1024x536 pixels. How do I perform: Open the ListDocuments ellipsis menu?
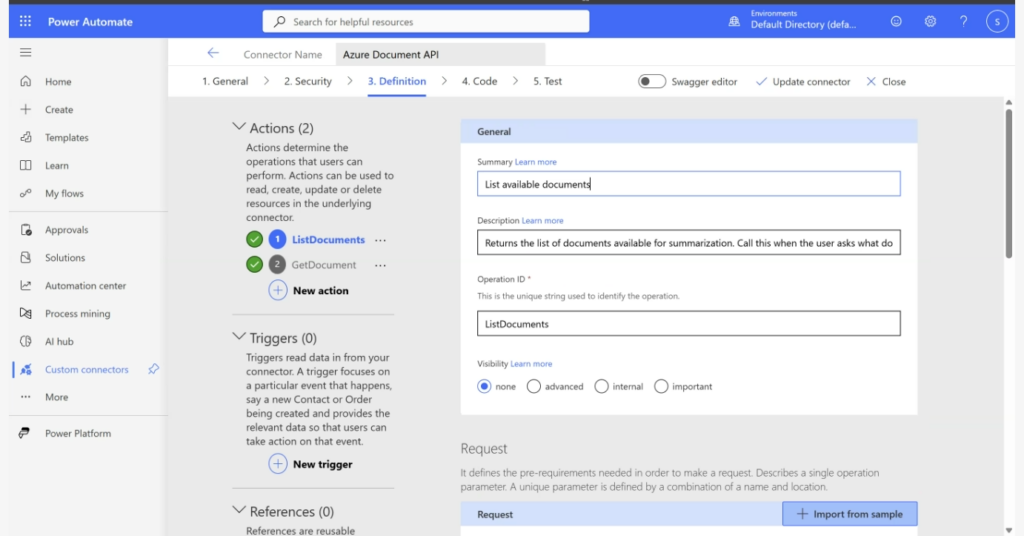pyautogui.click(x=380, y=240)
